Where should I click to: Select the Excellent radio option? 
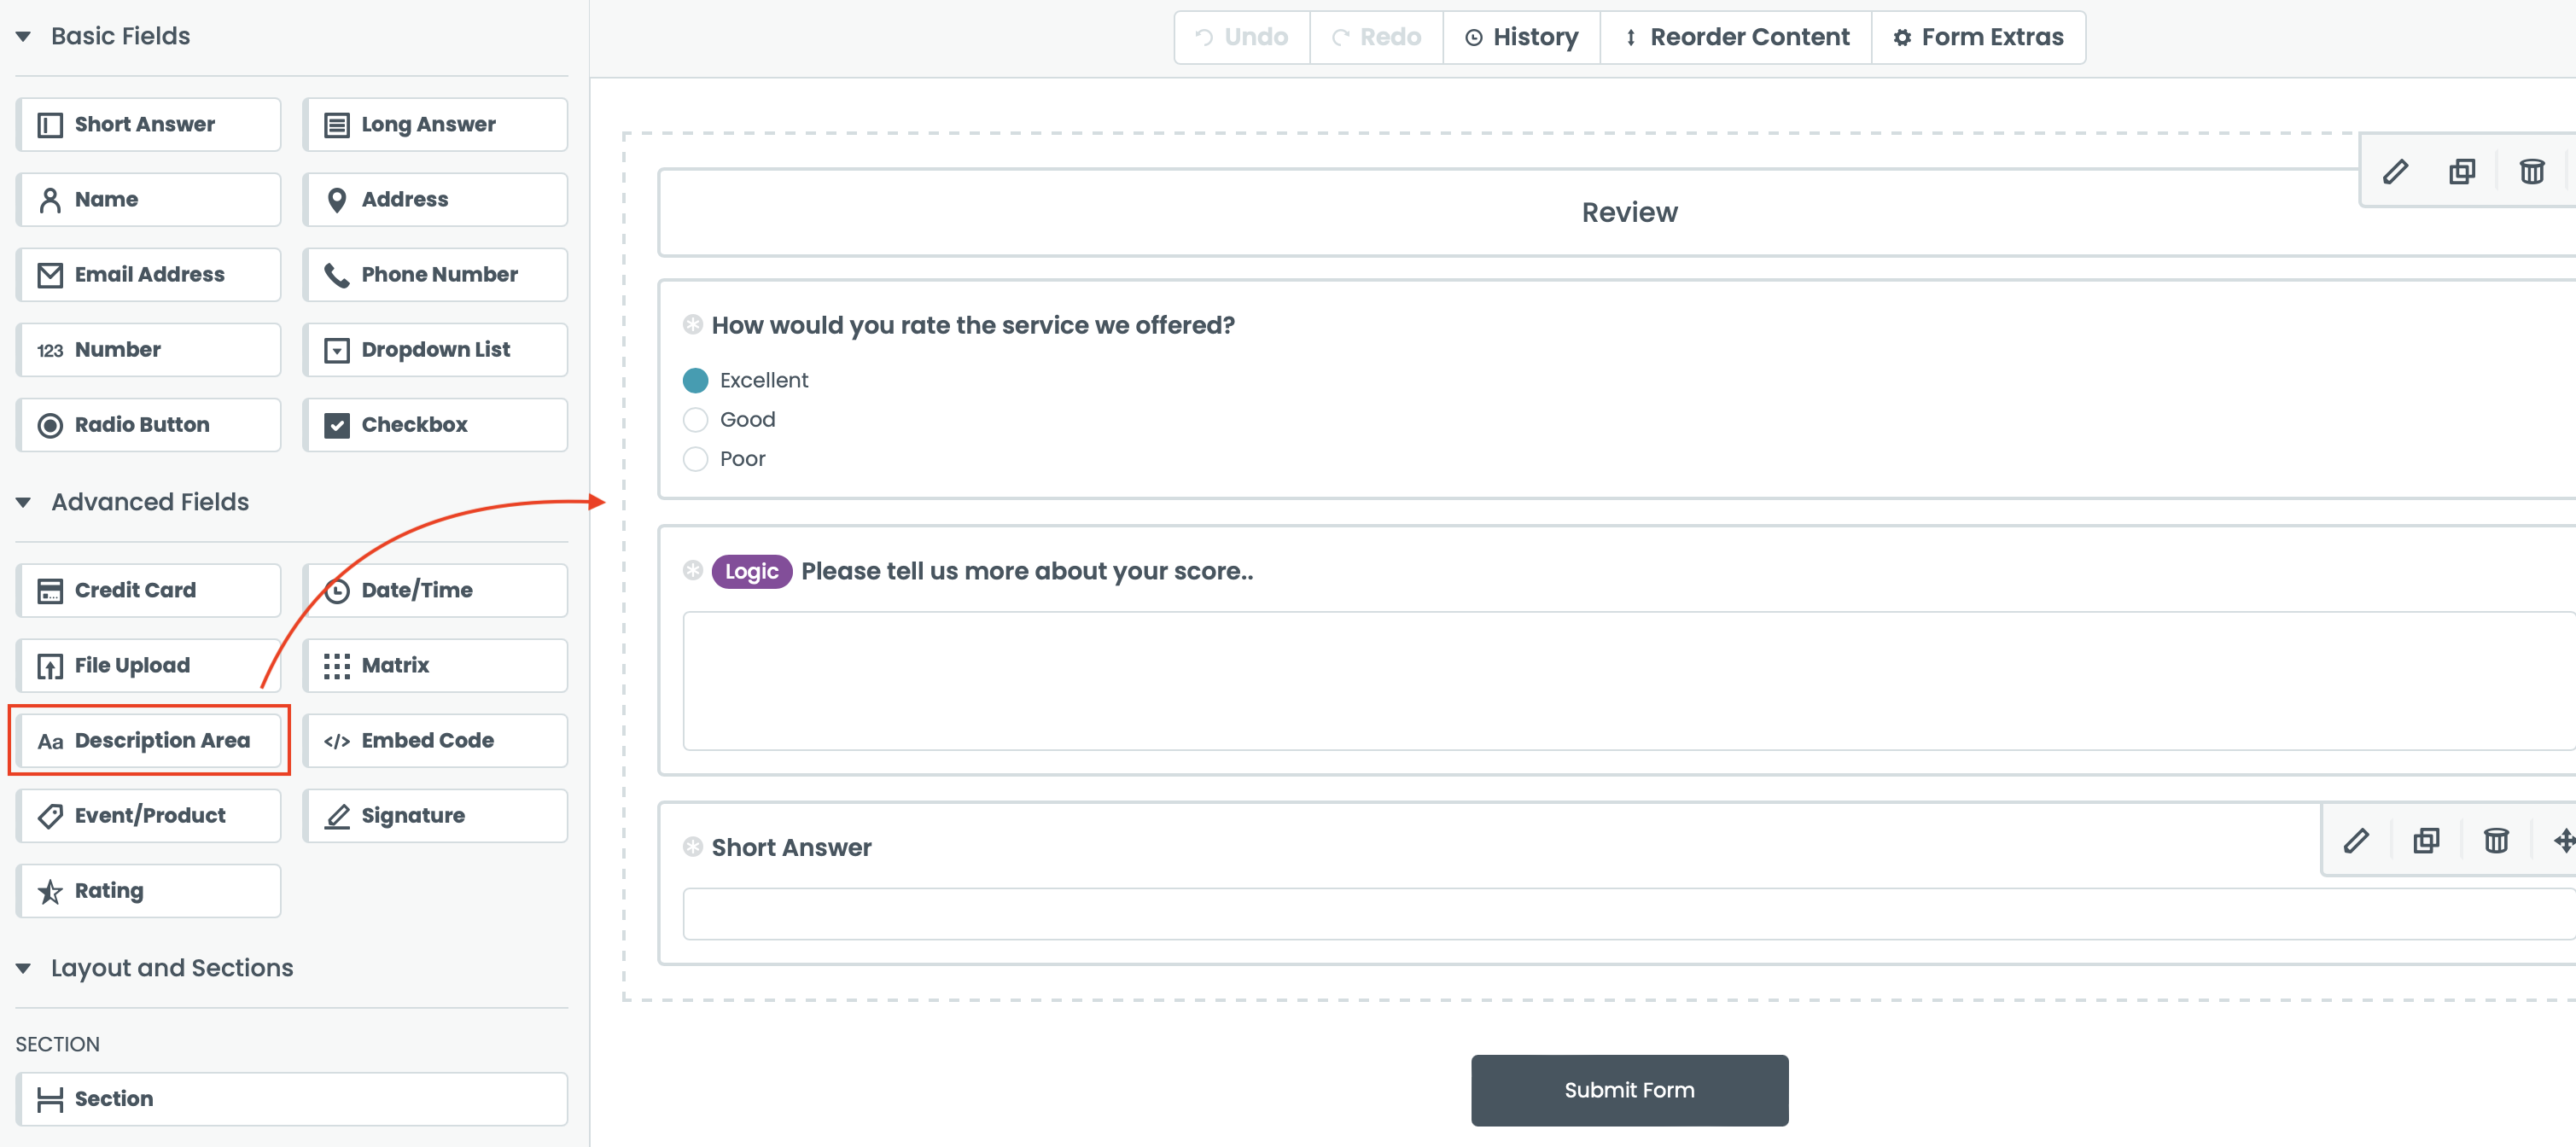tap(695, 381)
